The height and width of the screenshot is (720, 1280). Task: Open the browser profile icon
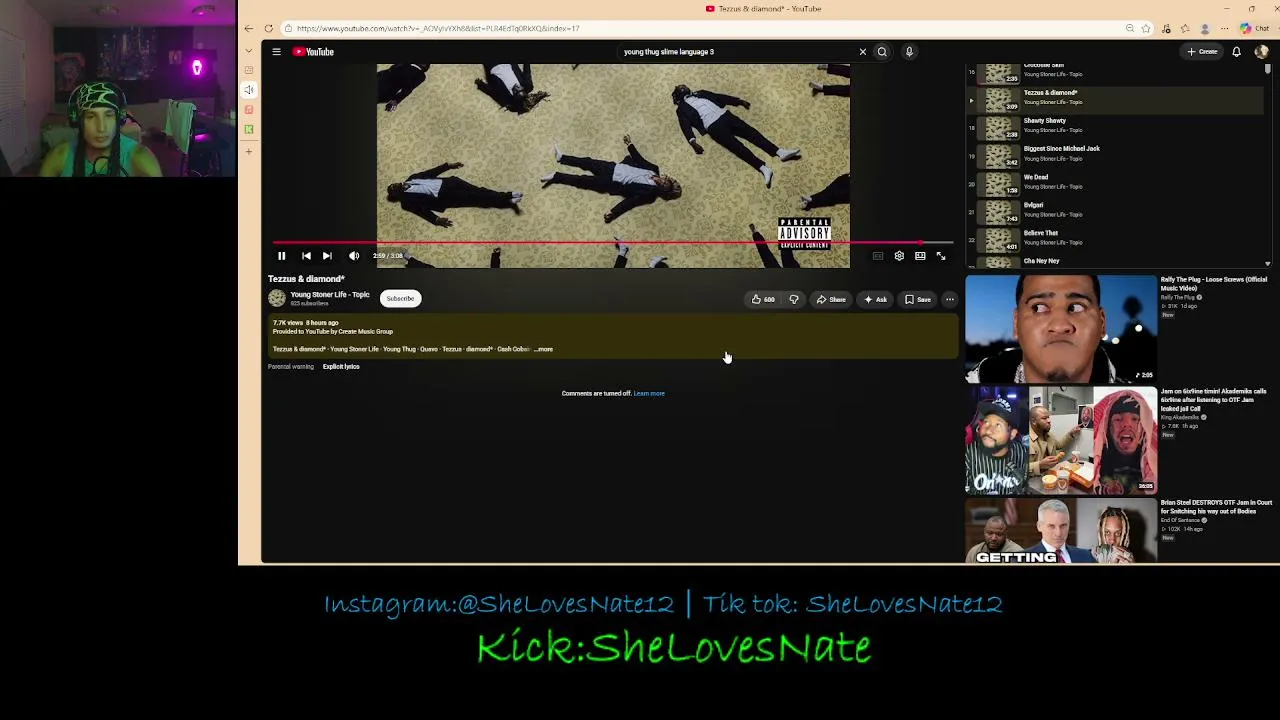click(x=1206, y=28)
